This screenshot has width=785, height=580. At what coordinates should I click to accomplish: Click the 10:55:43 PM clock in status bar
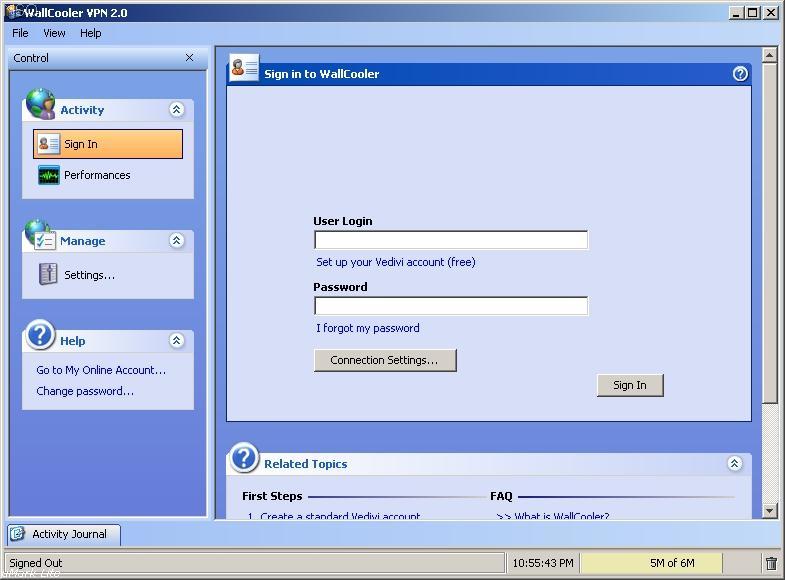click(543, 563)
